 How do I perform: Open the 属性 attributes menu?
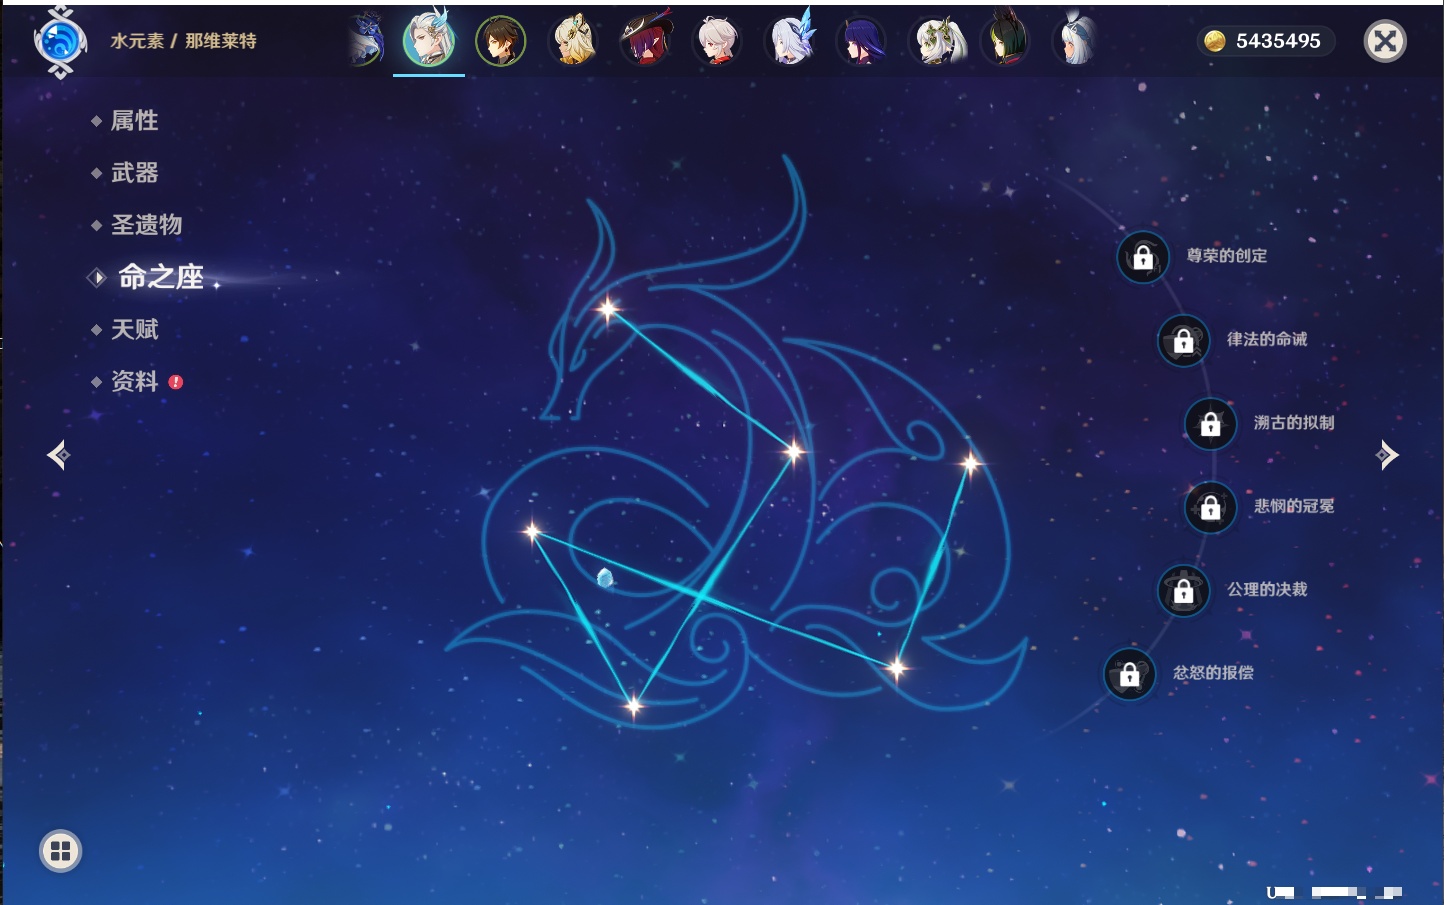pos(134,121)
